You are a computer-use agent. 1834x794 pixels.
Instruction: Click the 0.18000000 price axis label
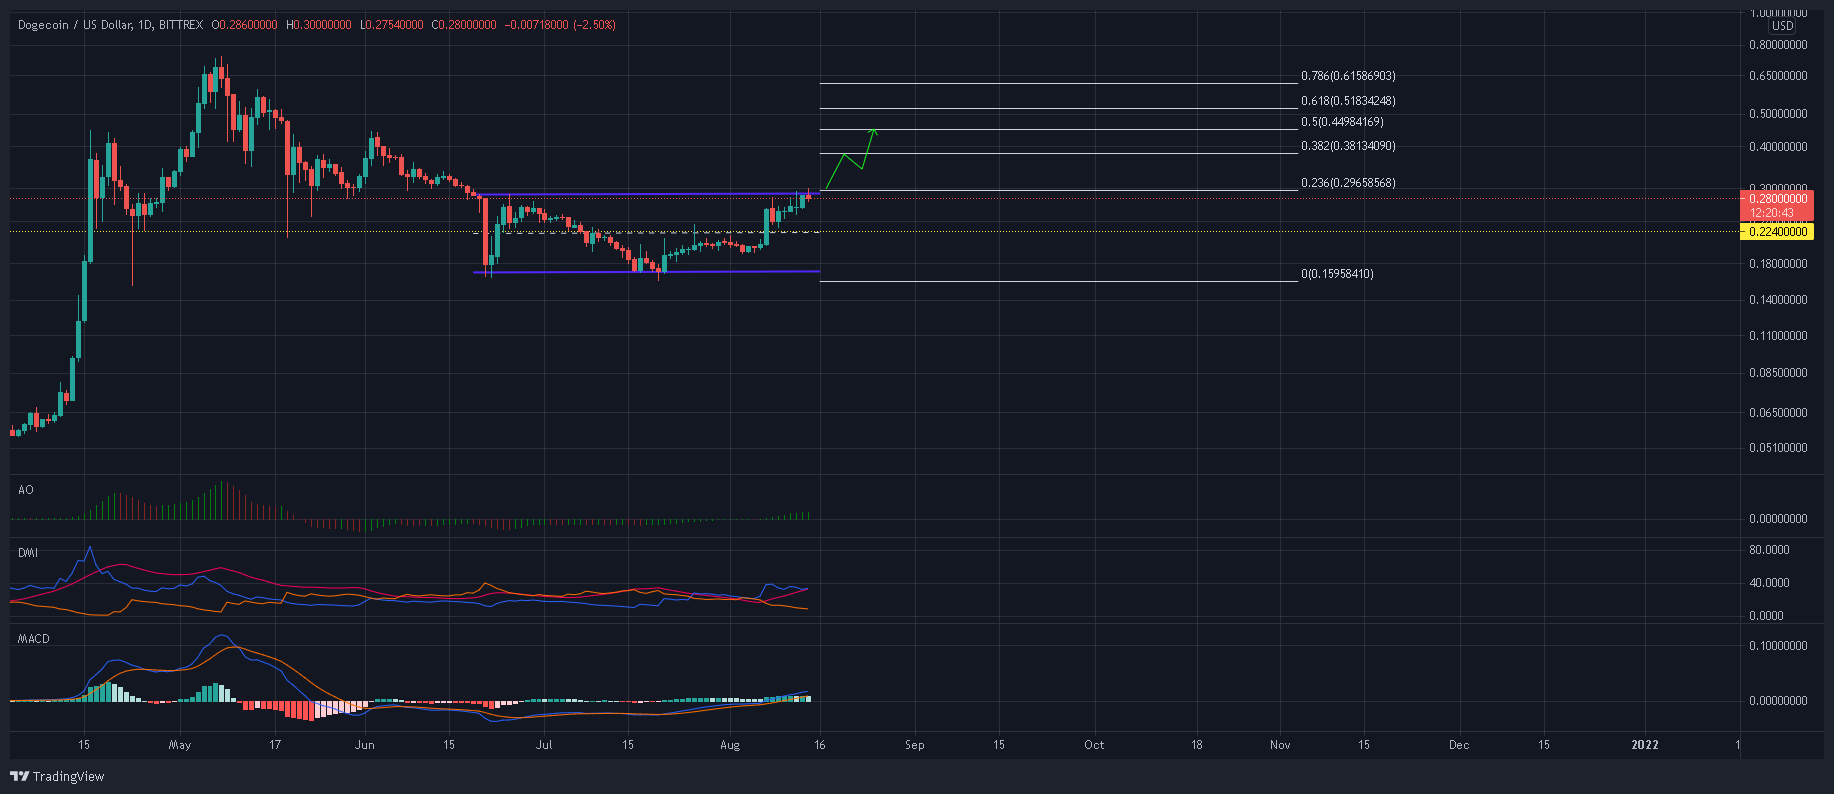tap(1777, 264)
